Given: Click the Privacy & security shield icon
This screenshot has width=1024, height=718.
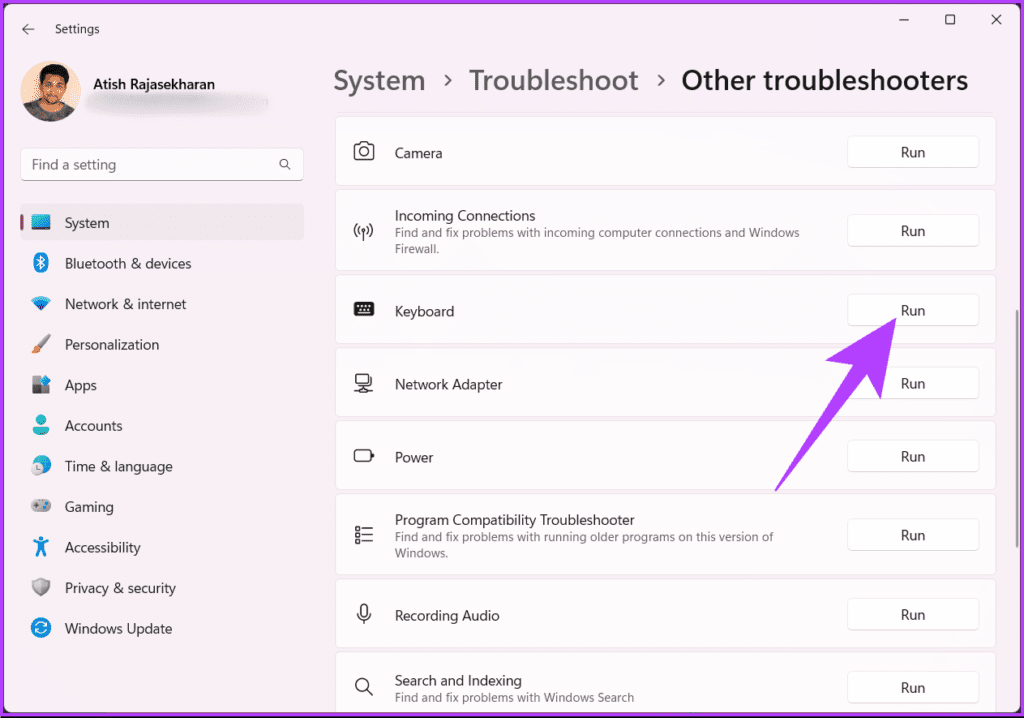Looking at the screenshot, I should [x=40, y=587].
